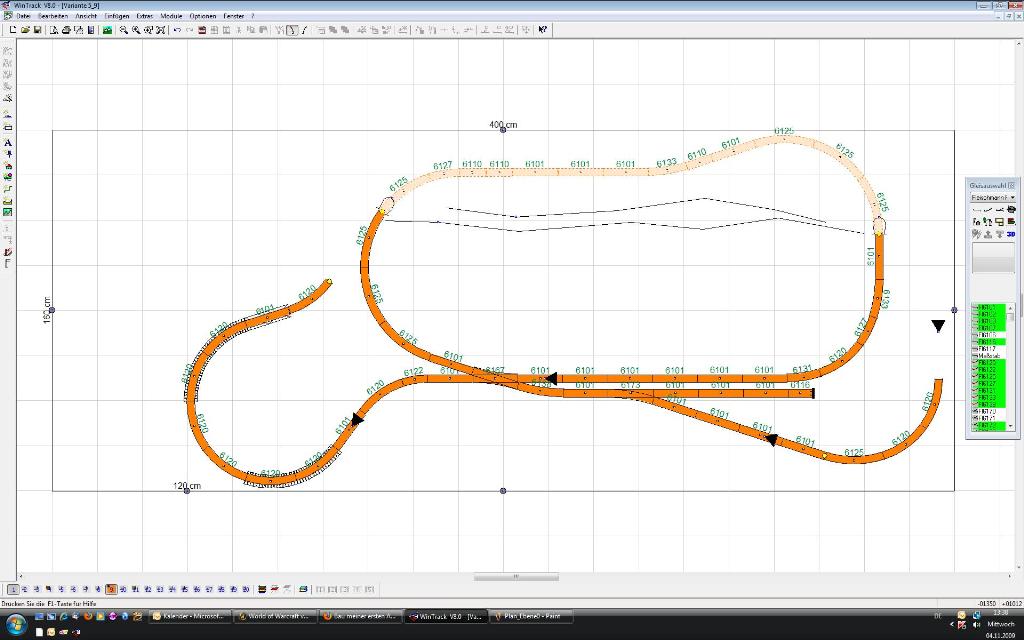Click the brown layer stack icon in bottom toolbar
This screenshot has width=1024, height=640.
(263, 589)
